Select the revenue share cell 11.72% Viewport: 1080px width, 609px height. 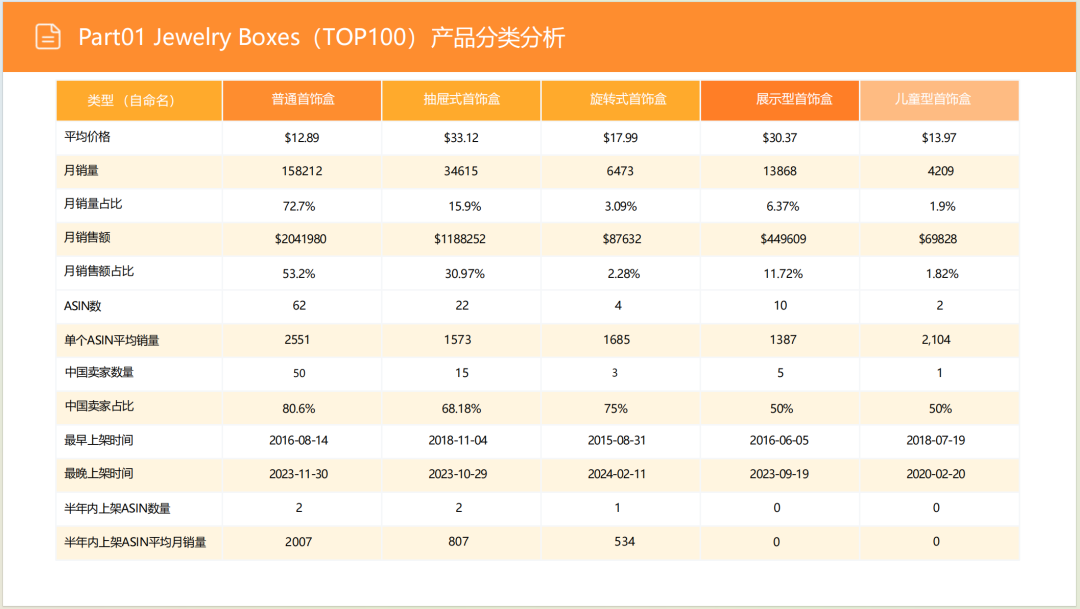coord(783,273)
